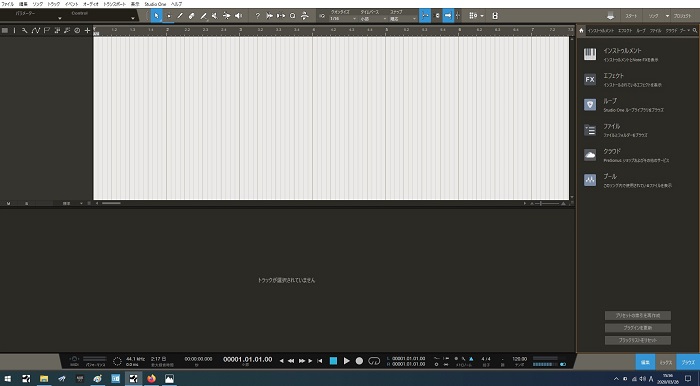The image size is (700, 386).
Task: Open the Quantize 1/16 dropdown
Action: (x=343, y=19)
